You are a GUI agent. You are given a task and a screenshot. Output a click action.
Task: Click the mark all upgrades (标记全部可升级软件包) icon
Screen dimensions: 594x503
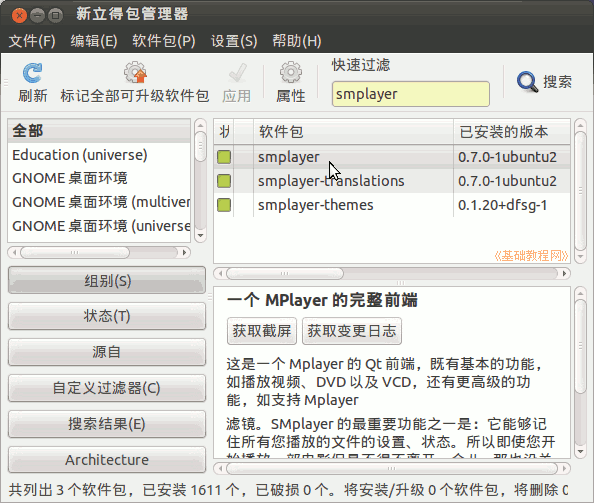135,72
